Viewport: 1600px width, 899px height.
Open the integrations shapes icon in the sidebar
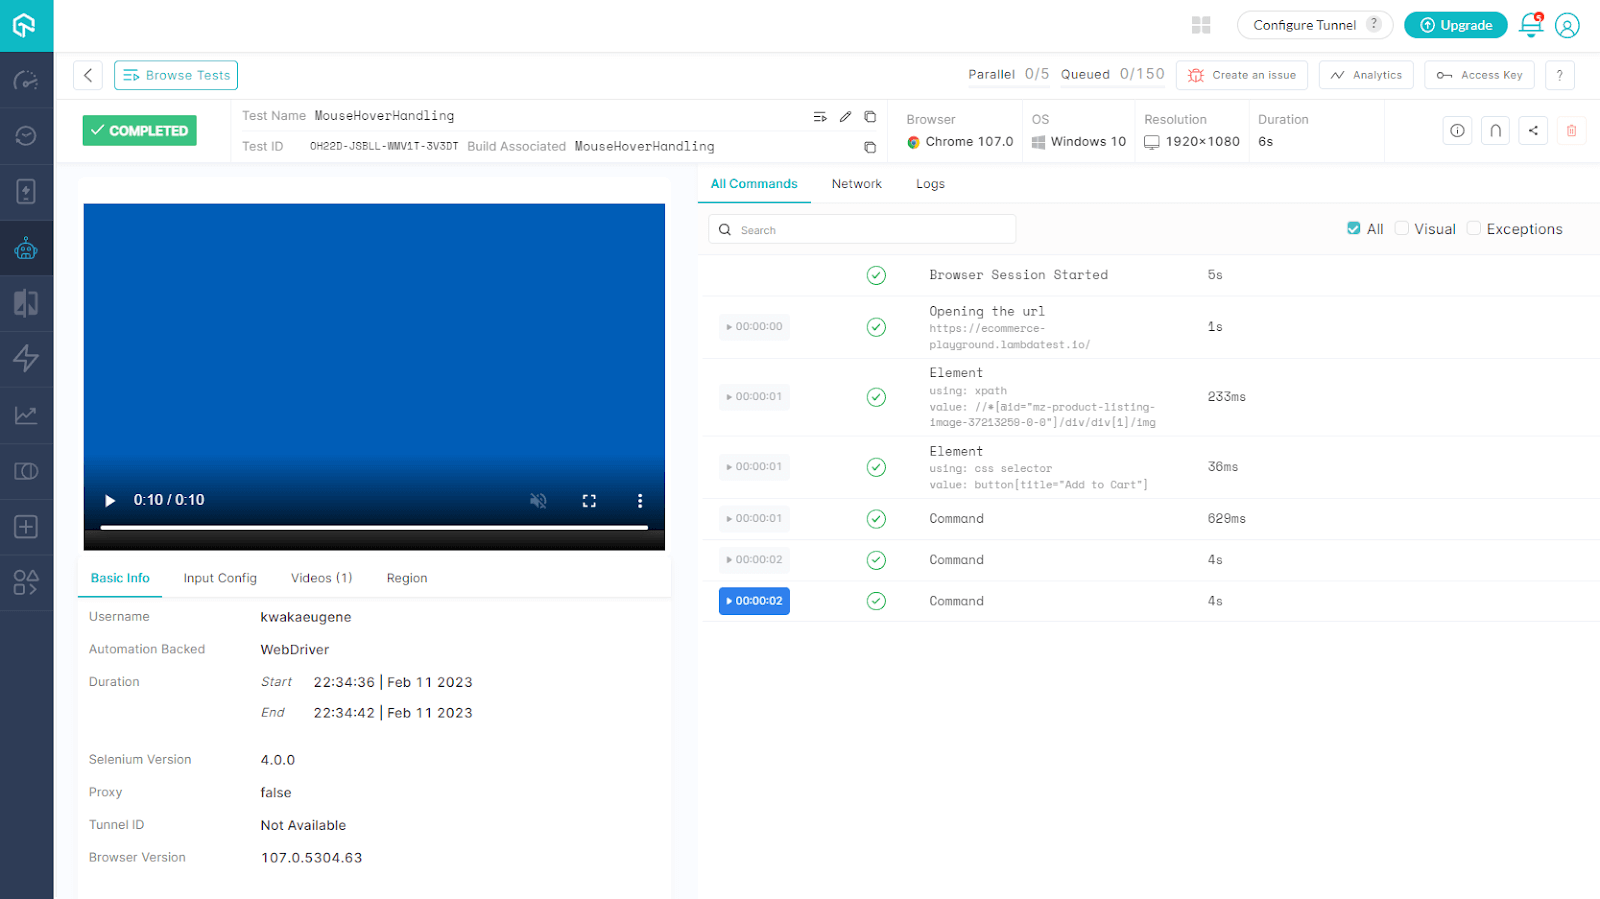point(26,583)
